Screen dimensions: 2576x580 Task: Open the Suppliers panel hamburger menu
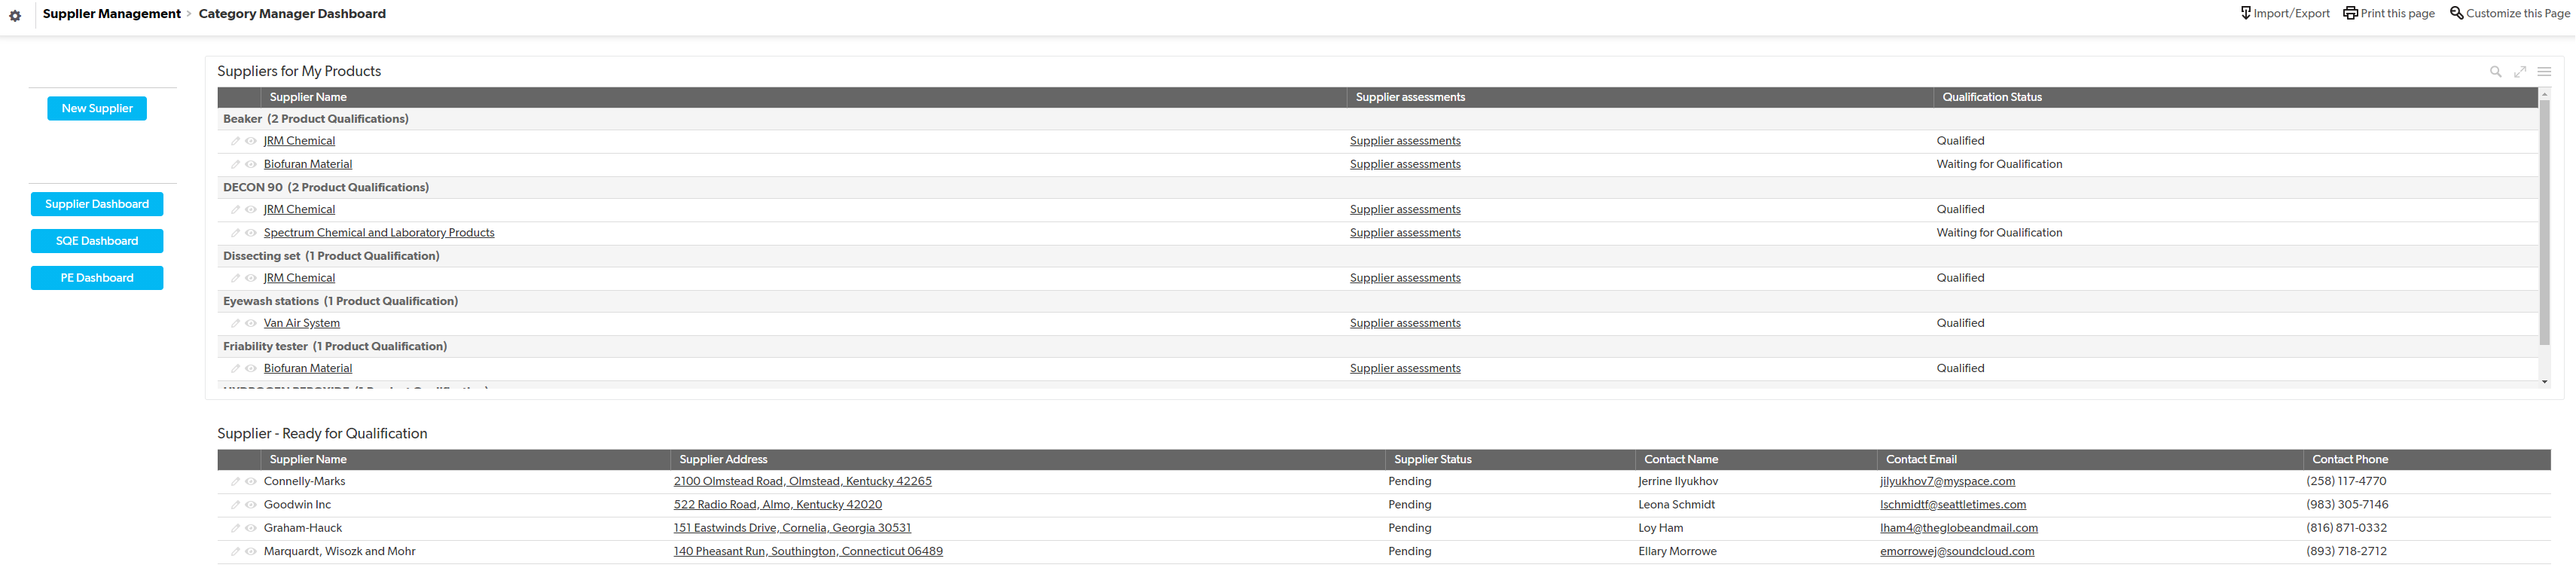click(2544, 72)
